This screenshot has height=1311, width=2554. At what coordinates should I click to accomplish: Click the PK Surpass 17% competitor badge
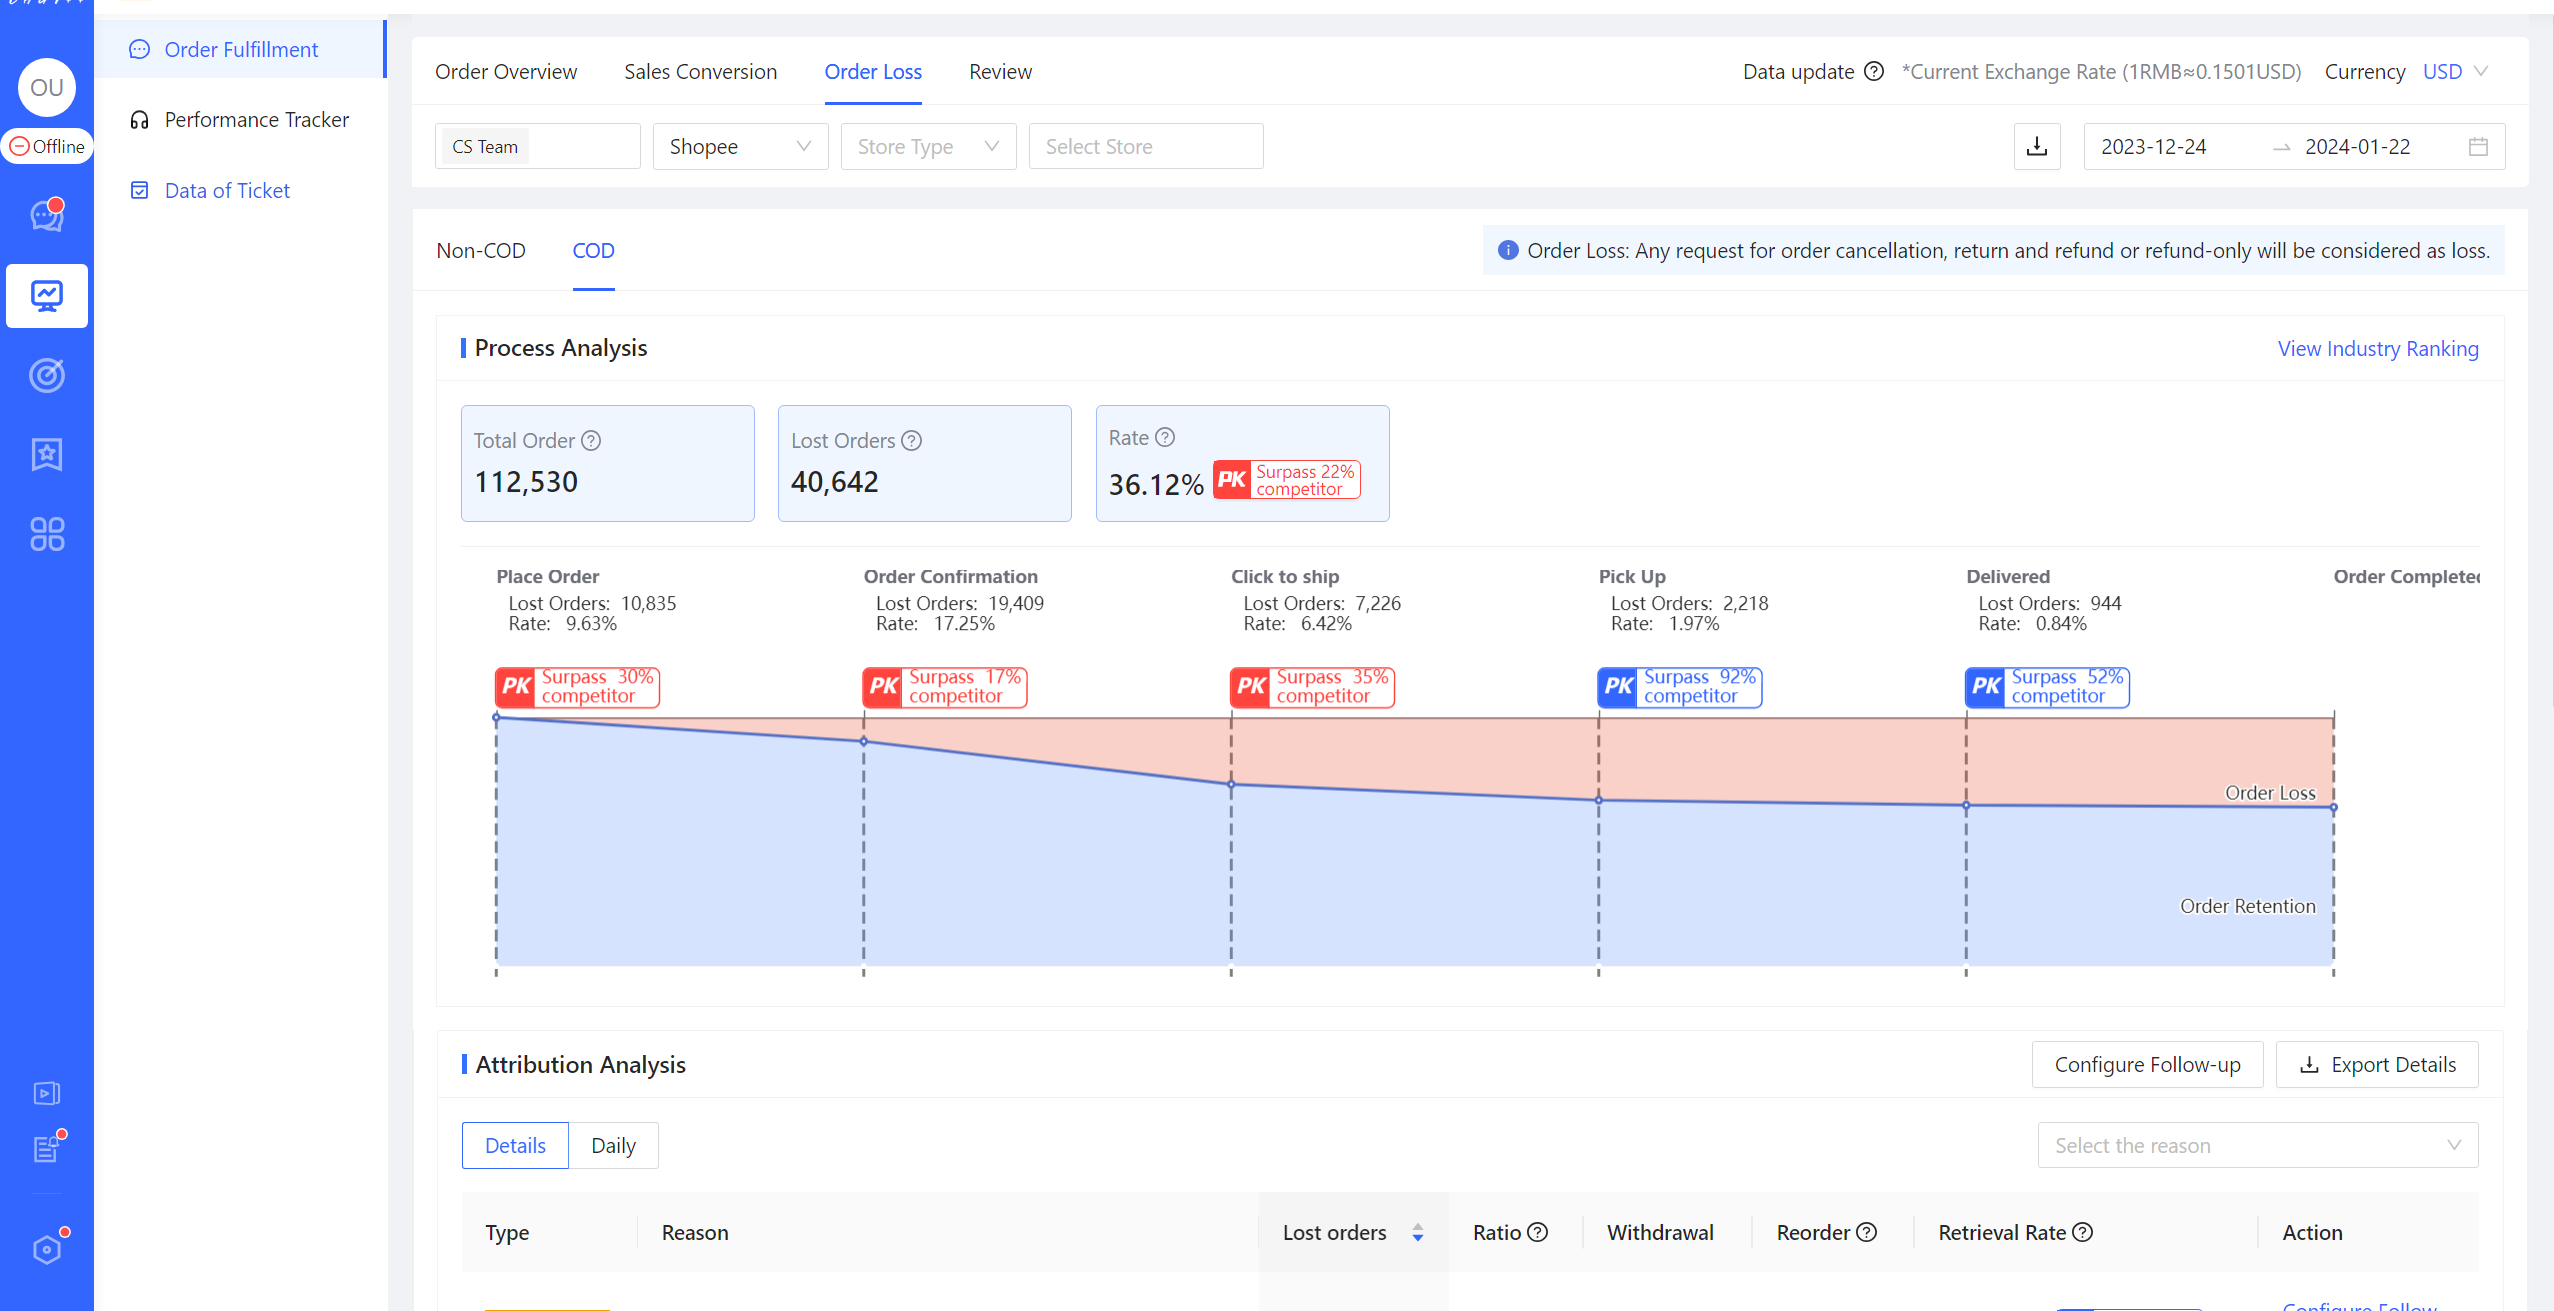click(x=944, y=687)
